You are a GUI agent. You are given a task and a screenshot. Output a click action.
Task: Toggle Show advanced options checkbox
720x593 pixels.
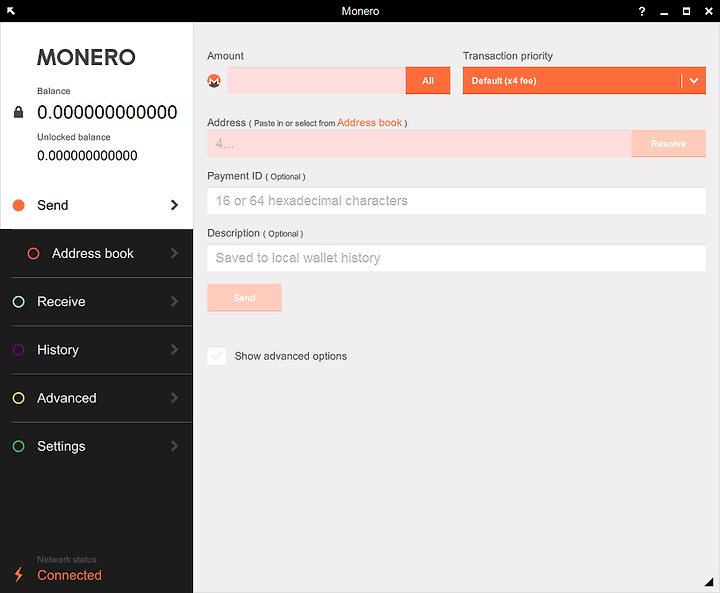216,356
